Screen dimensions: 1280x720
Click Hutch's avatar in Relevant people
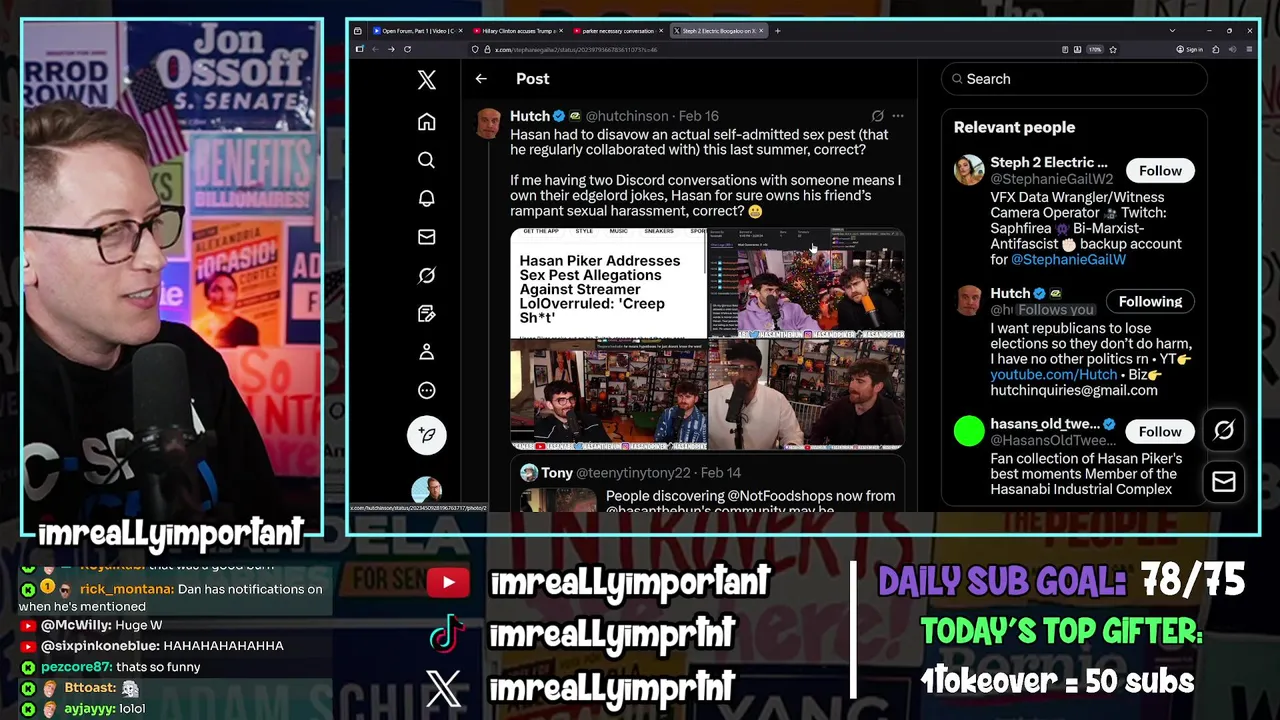coord(969,301)
